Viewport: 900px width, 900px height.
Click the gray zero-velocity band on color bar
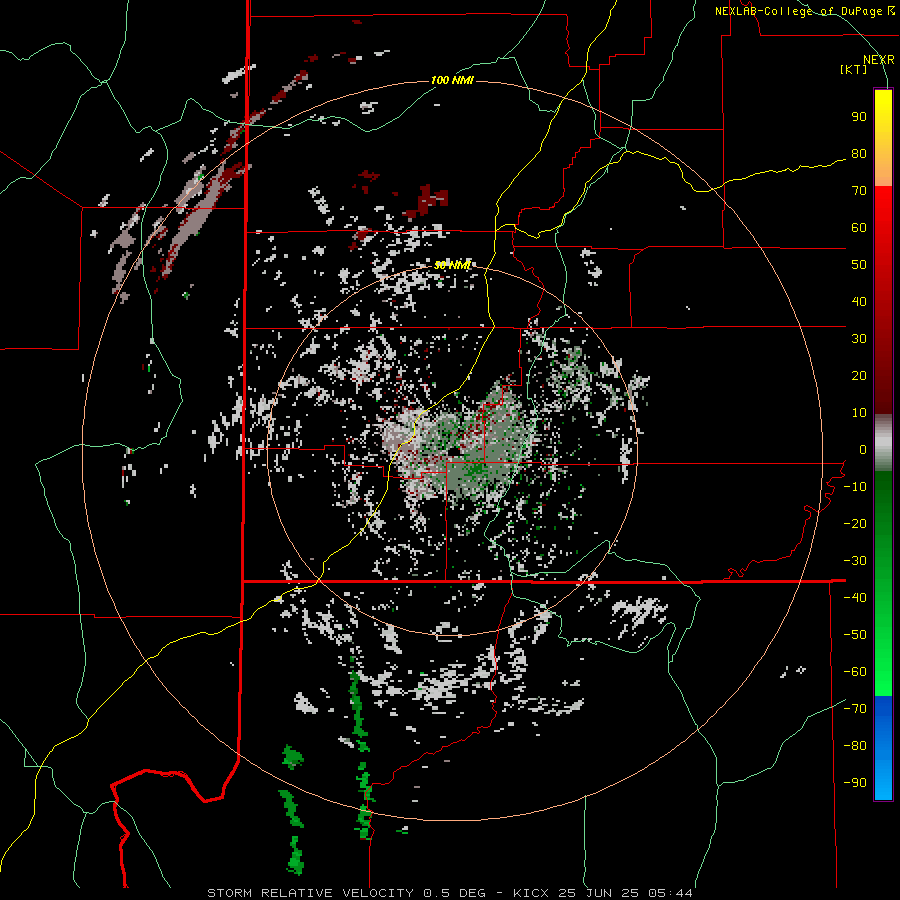point(883,443)
